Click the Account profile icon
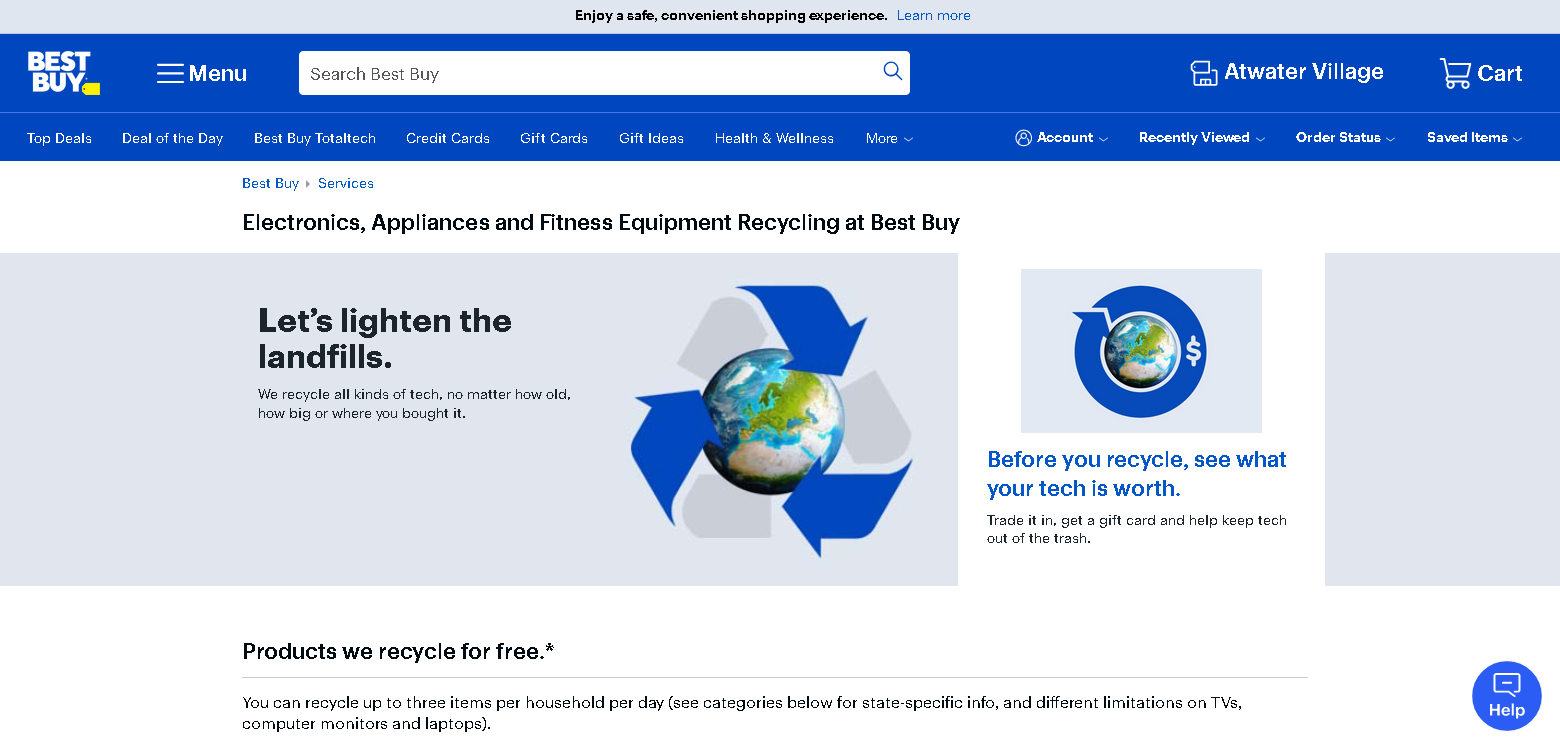The width and height of the screenshot is (1560, 745). (x=1023, y=138)
